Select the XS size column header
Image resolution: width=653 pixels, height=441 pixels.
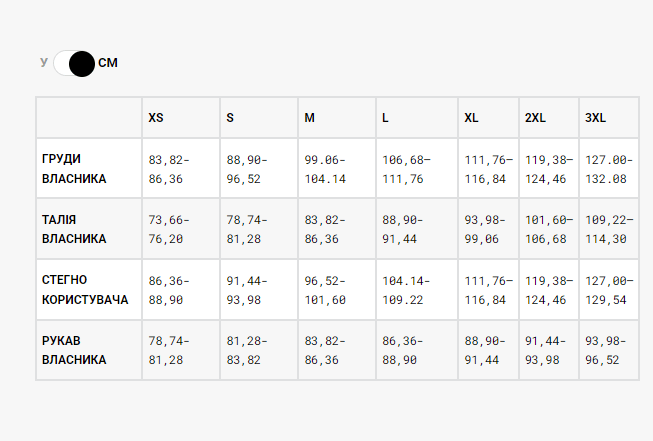[156, 118]
